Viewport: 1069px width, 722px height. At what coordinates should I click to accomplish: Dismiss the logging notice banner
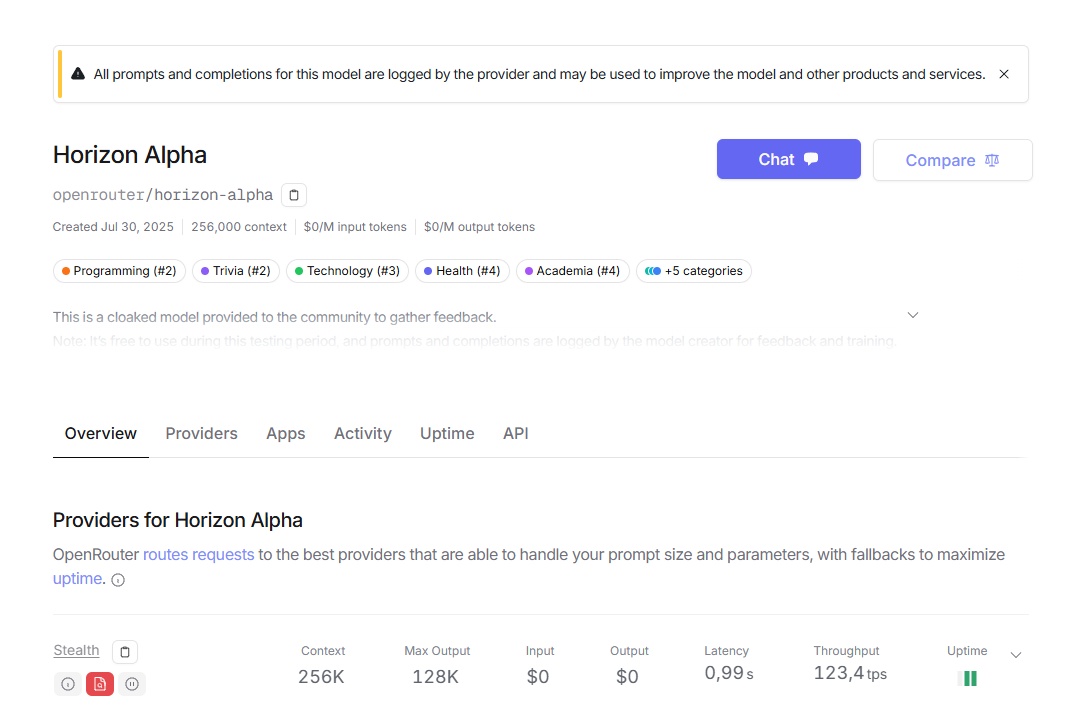1004,74
